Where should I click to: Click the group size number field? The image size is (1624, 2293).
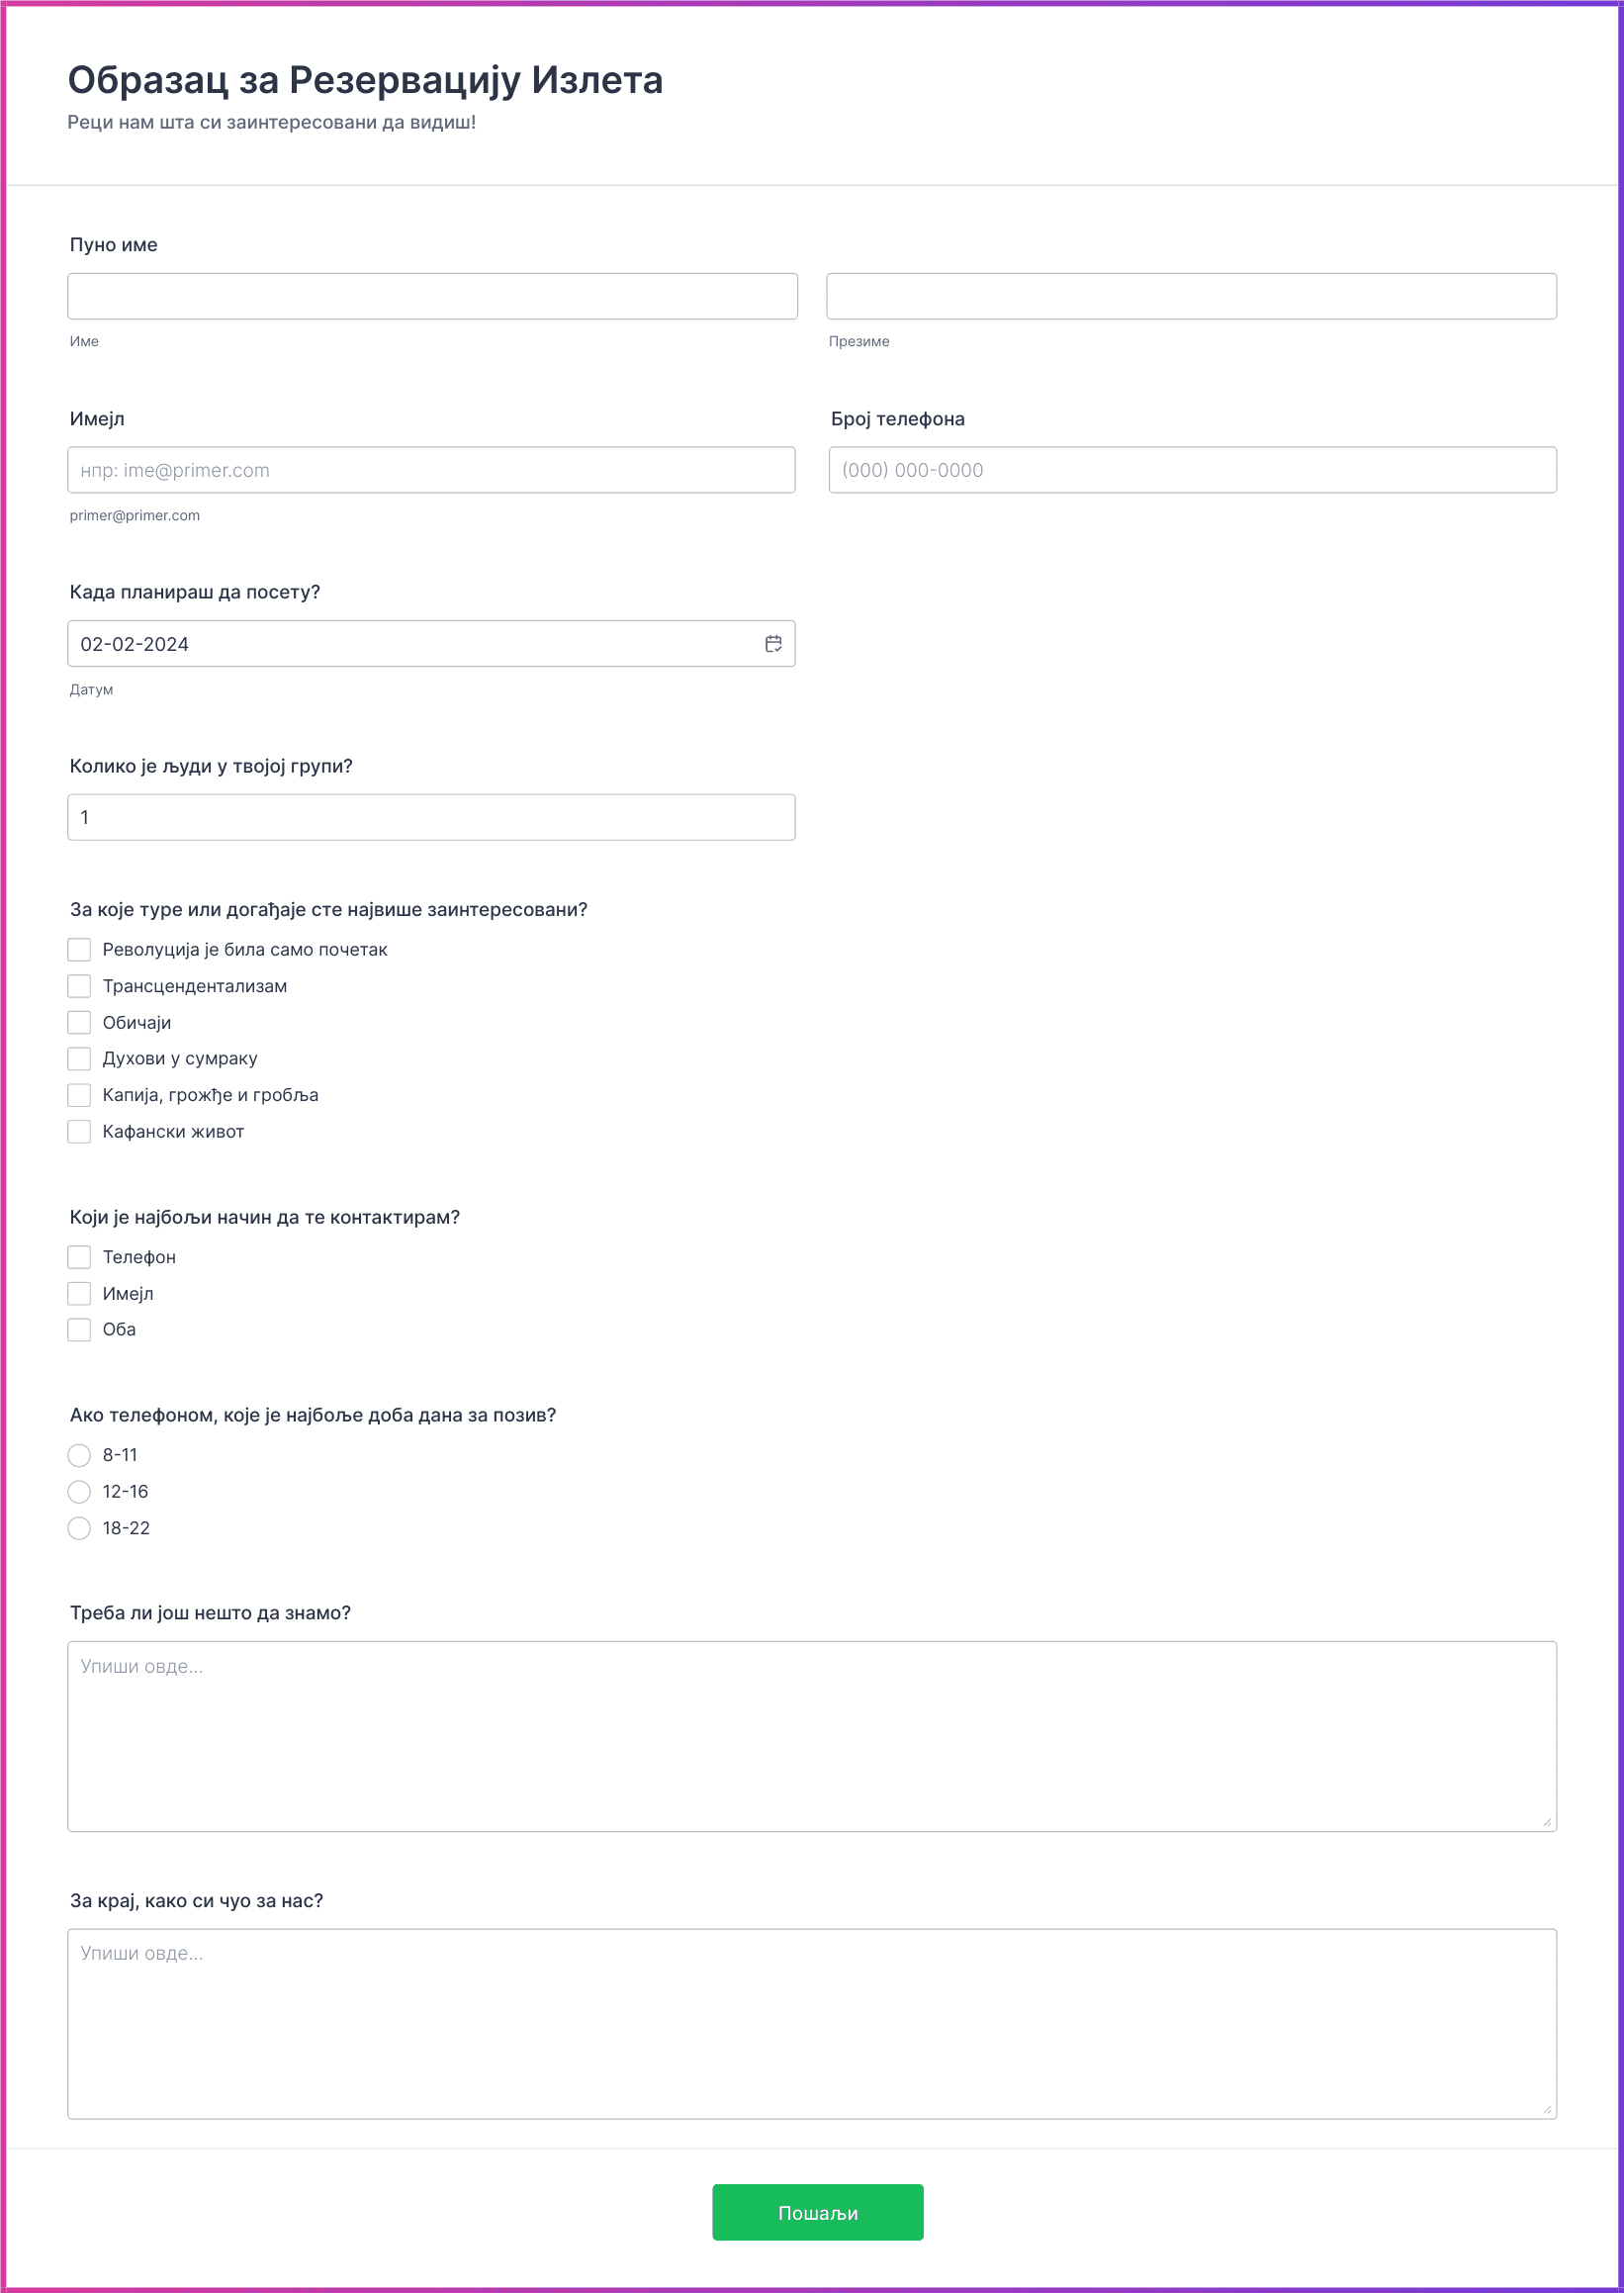coord(431,817)
